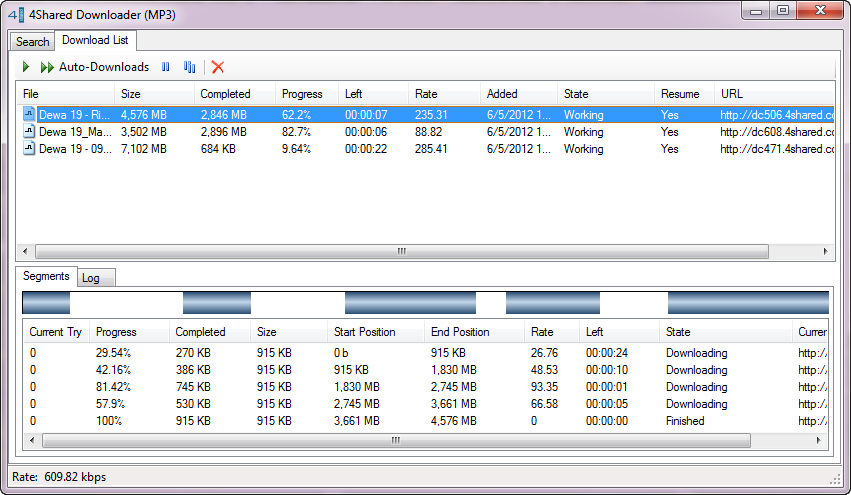Select the Dewa 19_Ma... download row
The height and width of the screenshot is (495, 851).
coord(426,131)
